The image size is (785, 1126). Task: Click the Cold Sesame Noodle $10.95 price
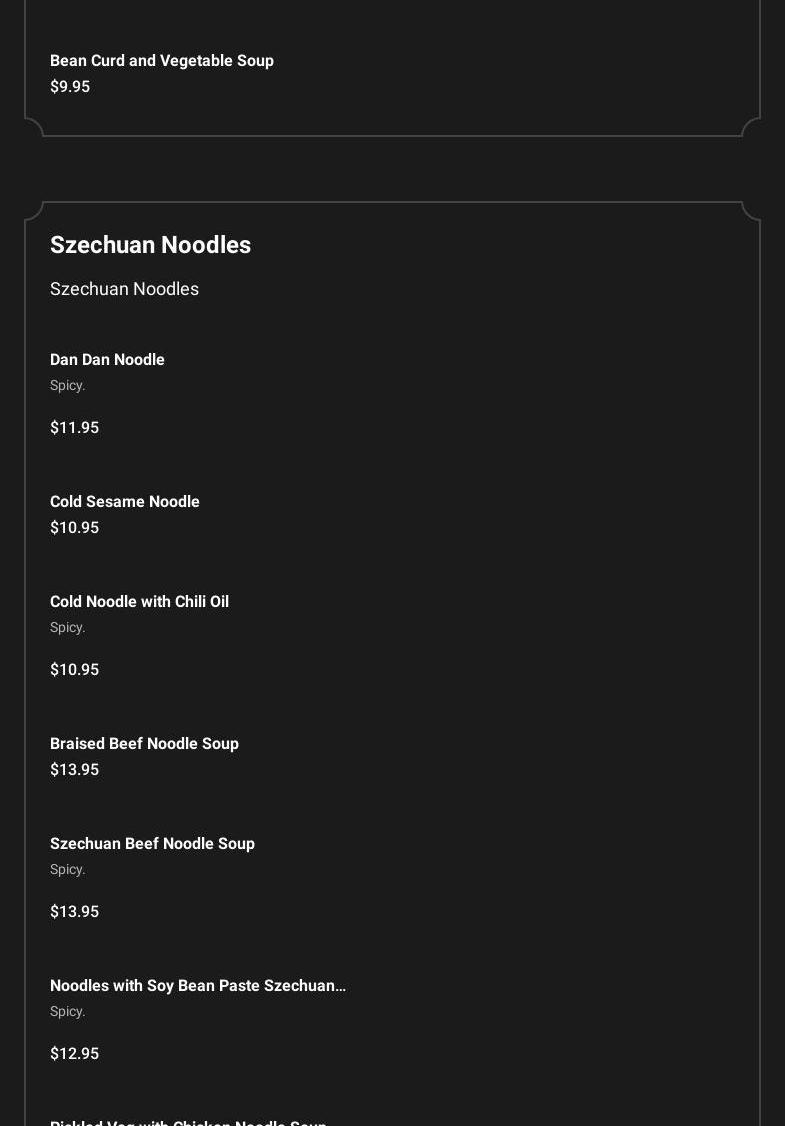point(74,527)
